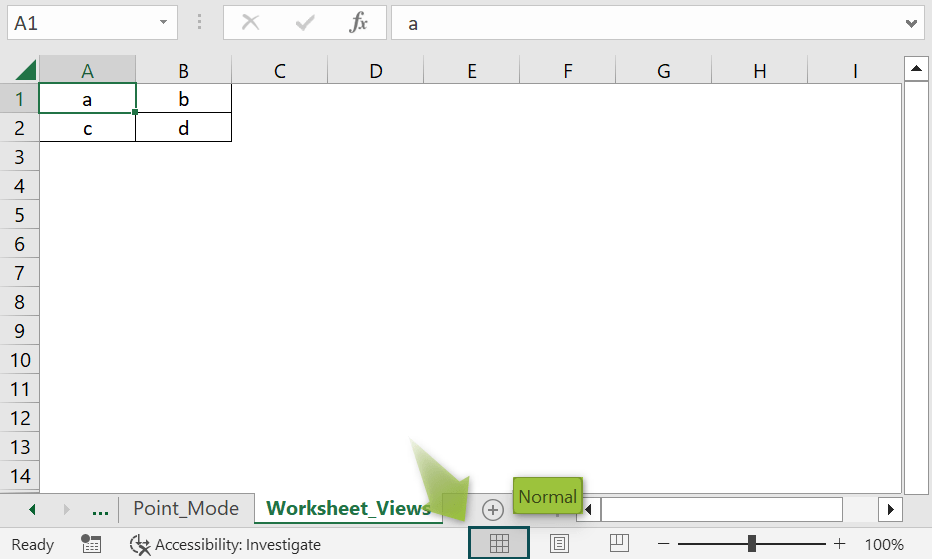Confirm entry with the checkmark icon
This screenshot has width=932, height=559.
305,23
